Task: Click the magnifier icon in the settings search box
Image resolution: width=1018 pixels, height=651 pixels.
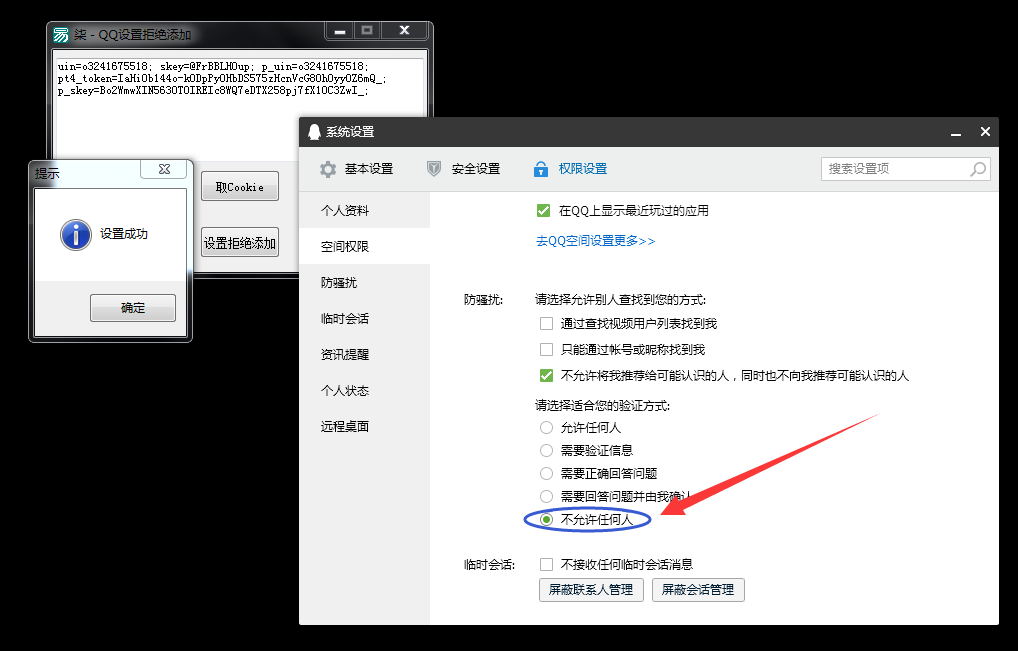Action: pyautogui.click(x=978, y=169)
